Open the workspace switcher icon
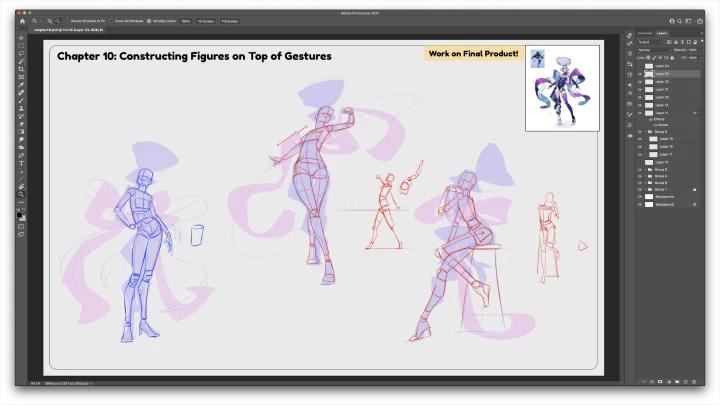The image size is (720, 405). click(688, 21)
